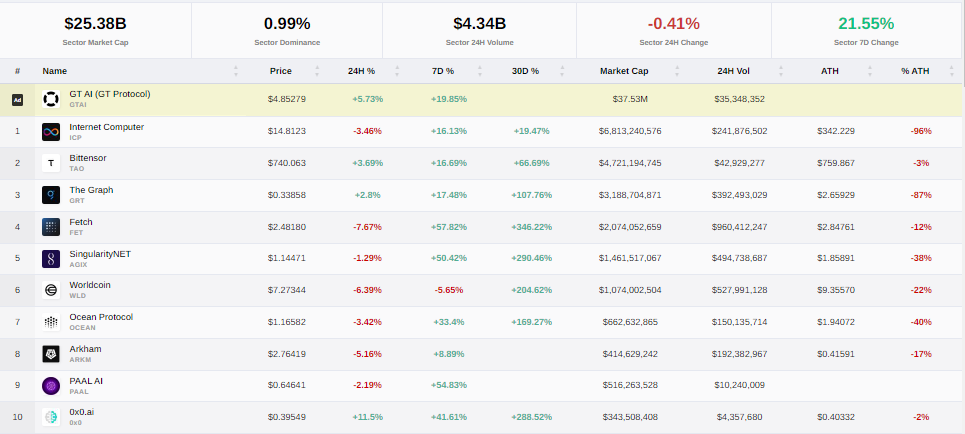The width and height of the screenshot is (965, 434).
Task: Click the PAAL AI purple logo icon
Action: 51,386
